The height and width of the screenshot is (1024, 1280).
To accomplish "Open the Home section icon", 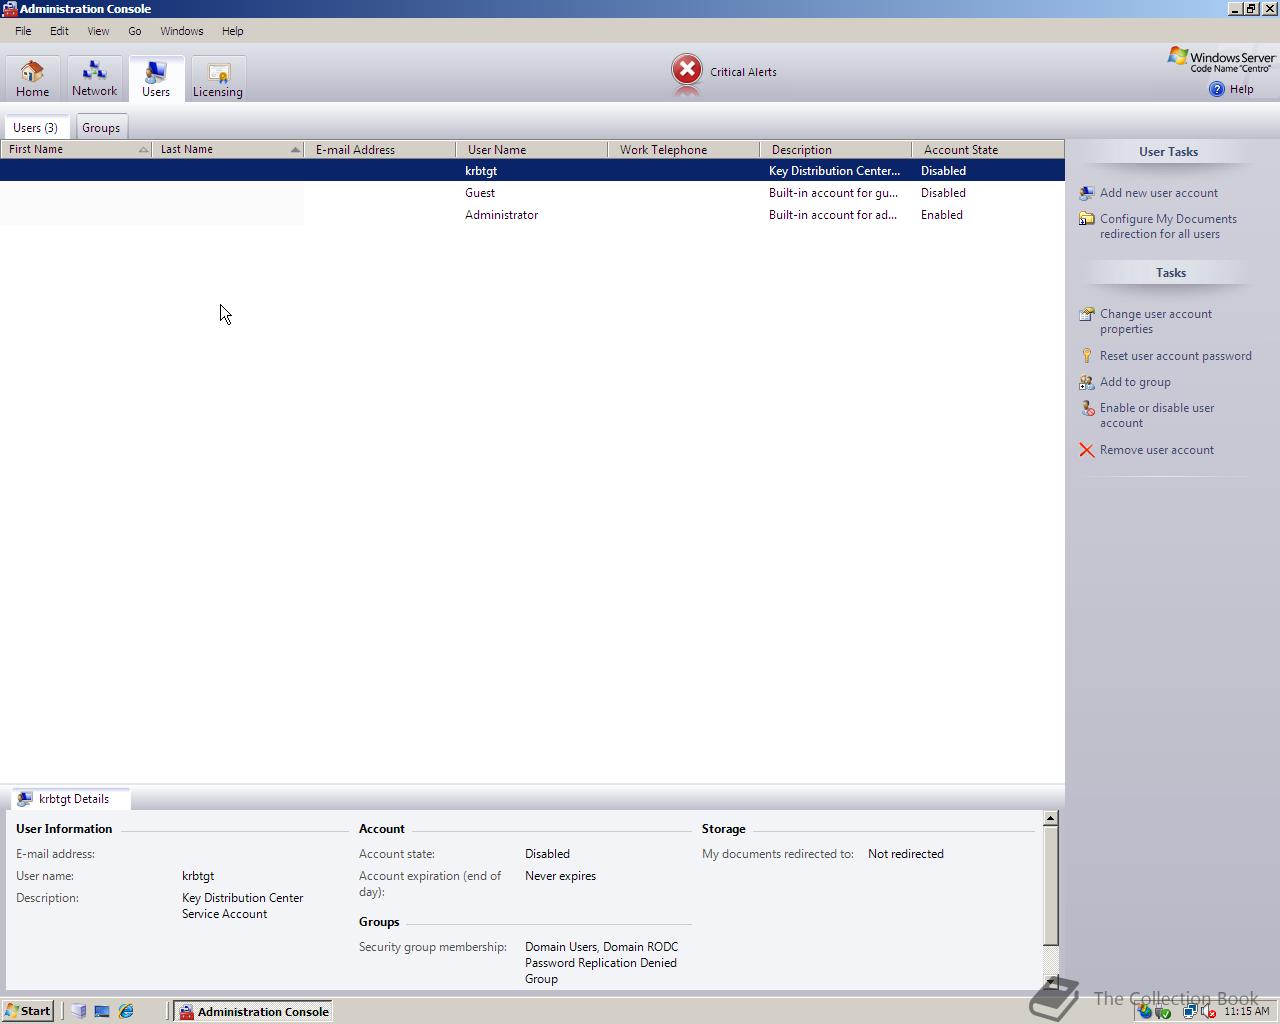I will [x=32, y=71].
